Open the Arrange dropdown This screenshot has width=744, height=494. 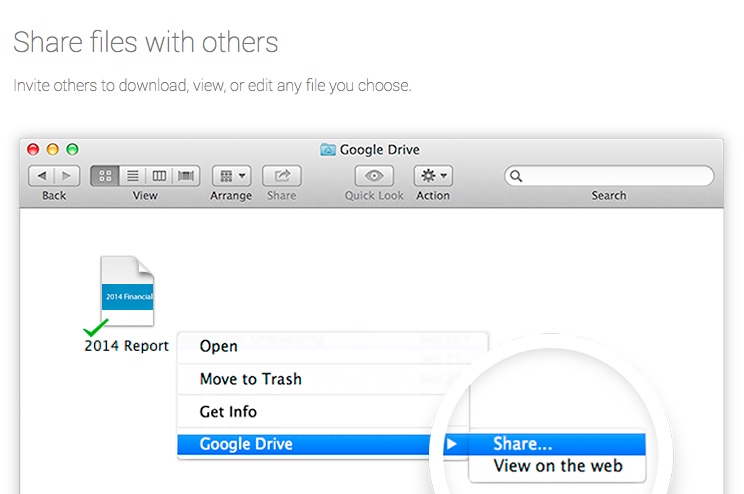[x=232, y=176]
